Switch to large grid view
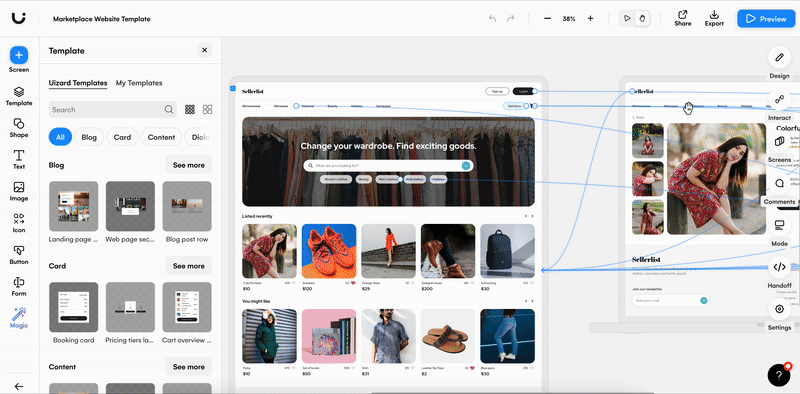This screenshot has width=800, height=394. pos(207,109)
